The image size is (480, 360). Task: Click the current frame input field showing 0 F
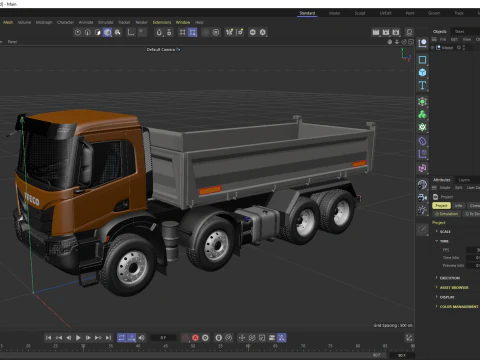pos(163,338)
